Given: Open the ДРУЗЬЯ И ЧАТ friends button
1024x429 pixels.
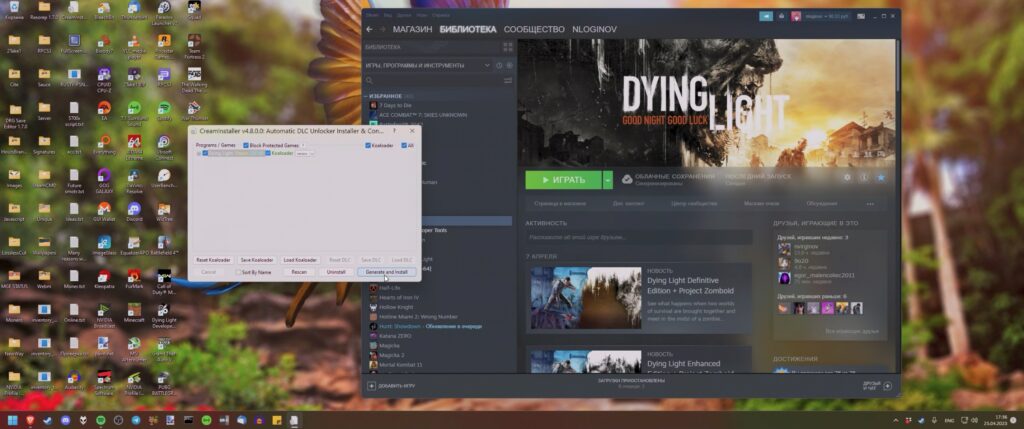Looking at the screenshot, I should (x=876, y=386).
